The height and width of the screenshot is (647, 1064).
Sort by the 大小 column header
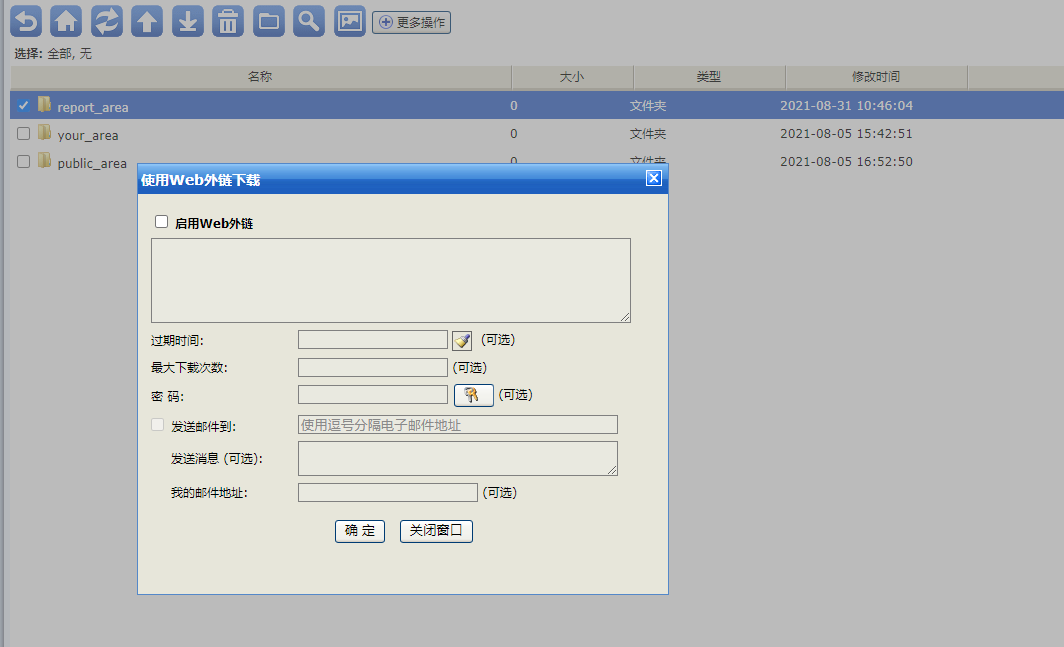[x=572, y=77]
